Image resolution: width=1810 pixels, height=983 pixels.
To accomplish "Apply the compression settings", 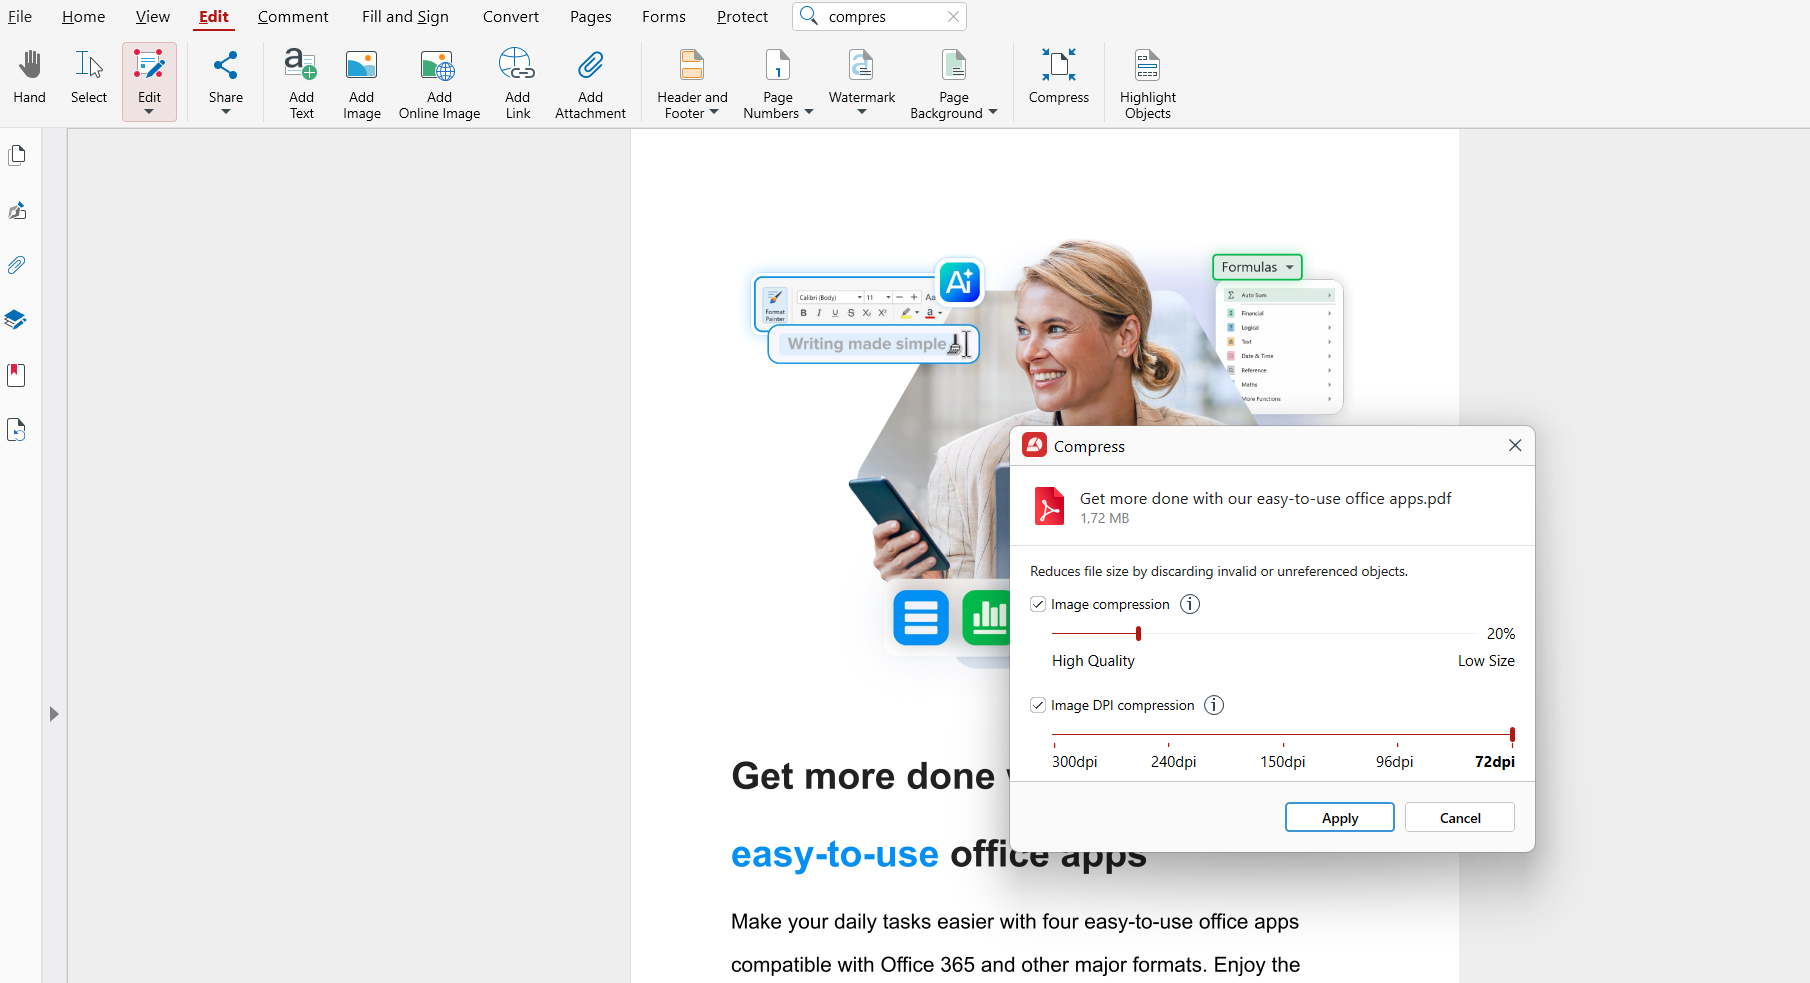I will (1339, 817).
